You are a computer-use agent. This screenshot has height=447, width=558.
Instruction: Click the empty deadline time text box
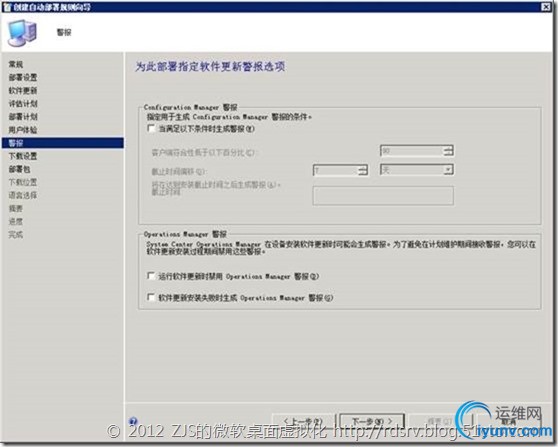[x=383, y=195]
